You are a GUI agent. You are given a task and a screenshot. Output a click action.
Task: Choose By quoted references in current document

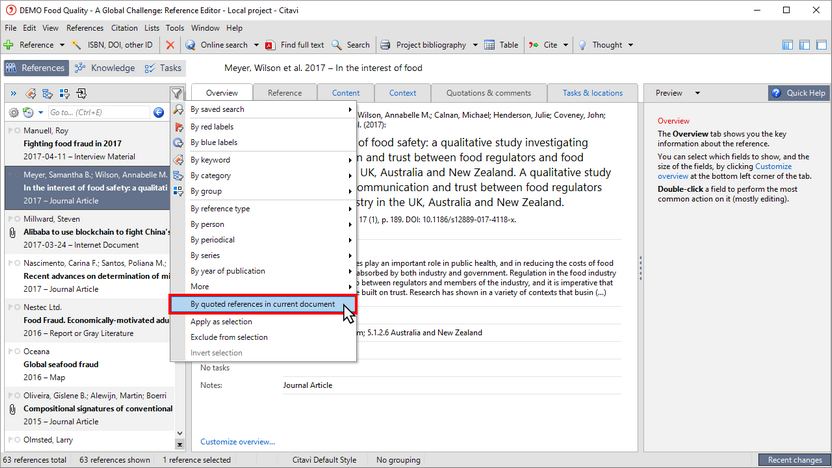coord(263,304)
